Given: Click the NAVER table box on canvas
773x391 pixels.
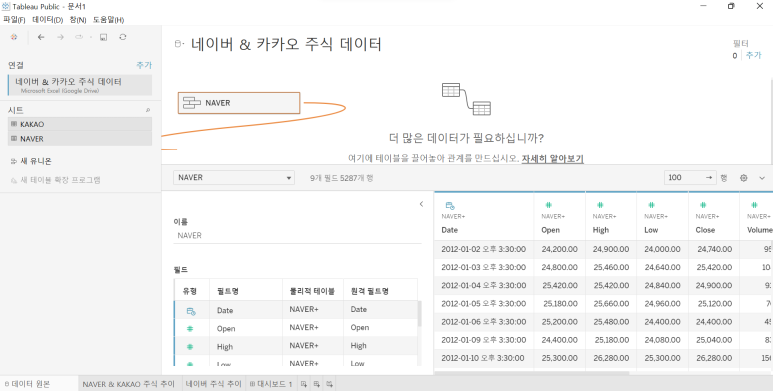Looking at the screenshot, I should 239,103.
